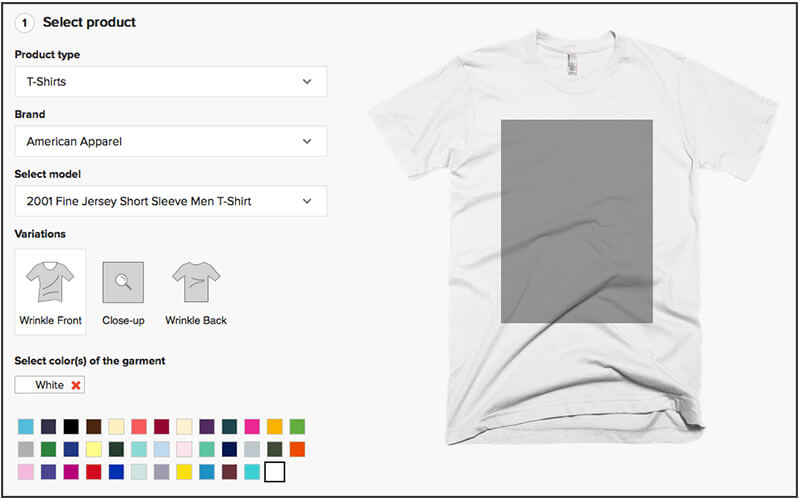Choose the pale yellow color swatch
This screenshot has width=800, height=501.
[94, 449]
